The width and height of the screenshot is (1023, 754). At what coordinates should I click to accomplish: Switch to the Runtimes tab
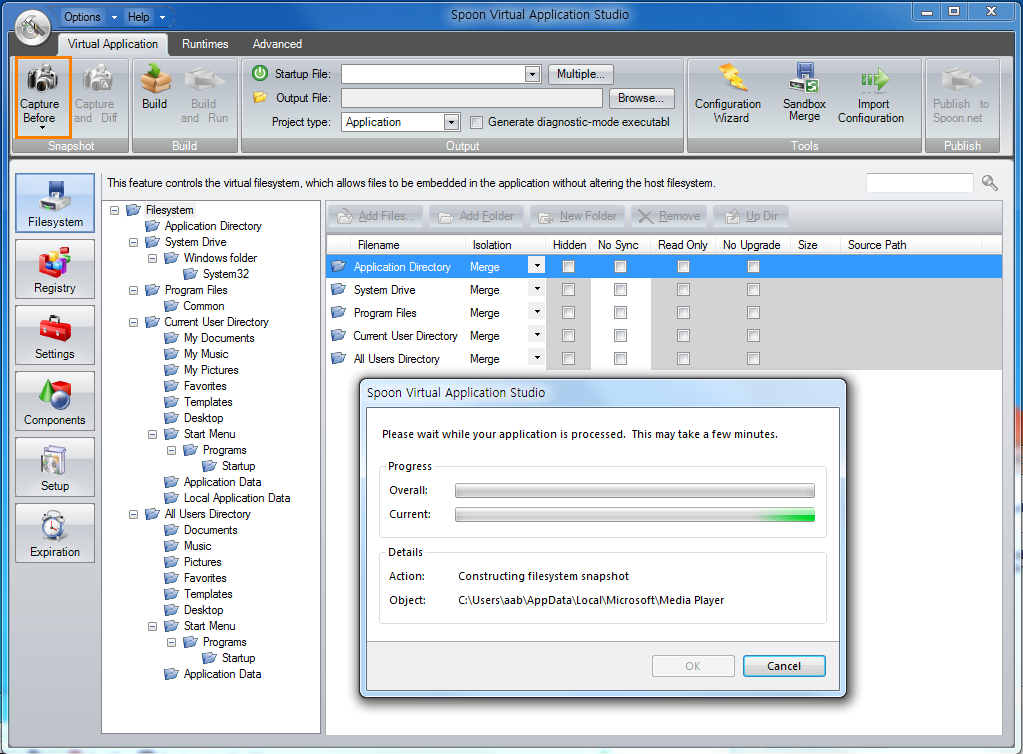[205, 44]
